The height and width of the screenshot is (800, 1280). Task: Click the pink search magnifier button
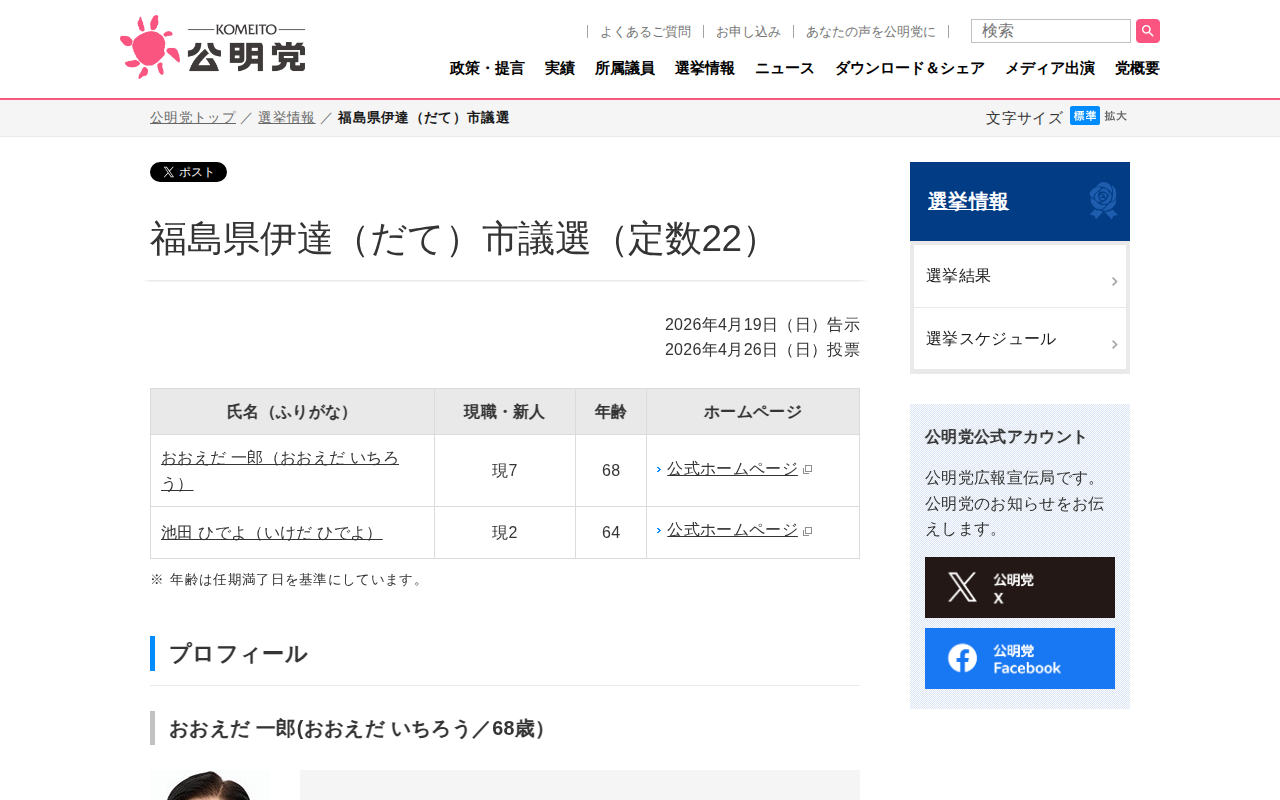click(x=1148, y=31)
